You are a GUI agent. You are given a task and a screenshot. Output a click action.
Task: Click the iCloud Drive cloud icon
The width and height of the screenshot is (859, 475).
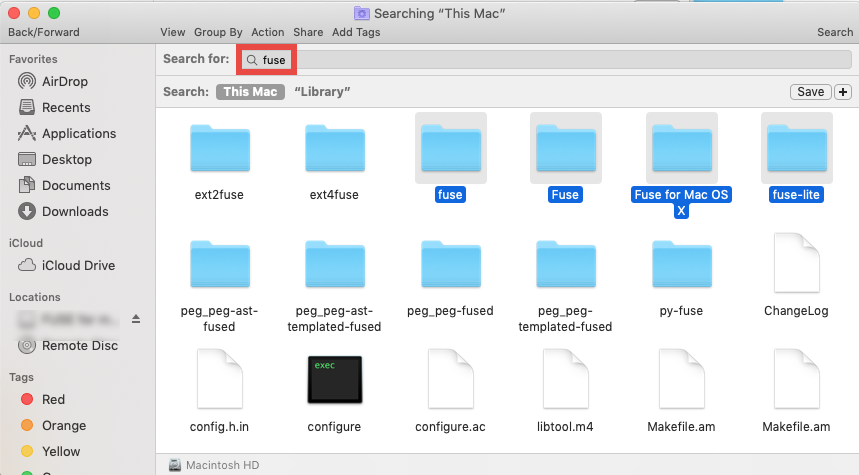point(27,266)
